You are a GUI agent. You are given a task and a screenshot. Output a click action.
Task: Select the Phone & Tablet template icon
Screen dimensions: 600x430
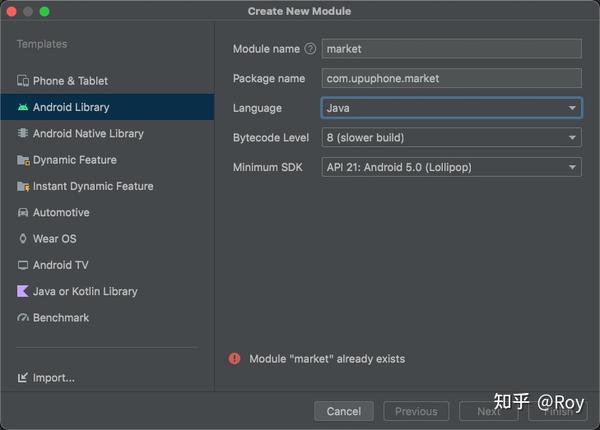coord(23,81)
